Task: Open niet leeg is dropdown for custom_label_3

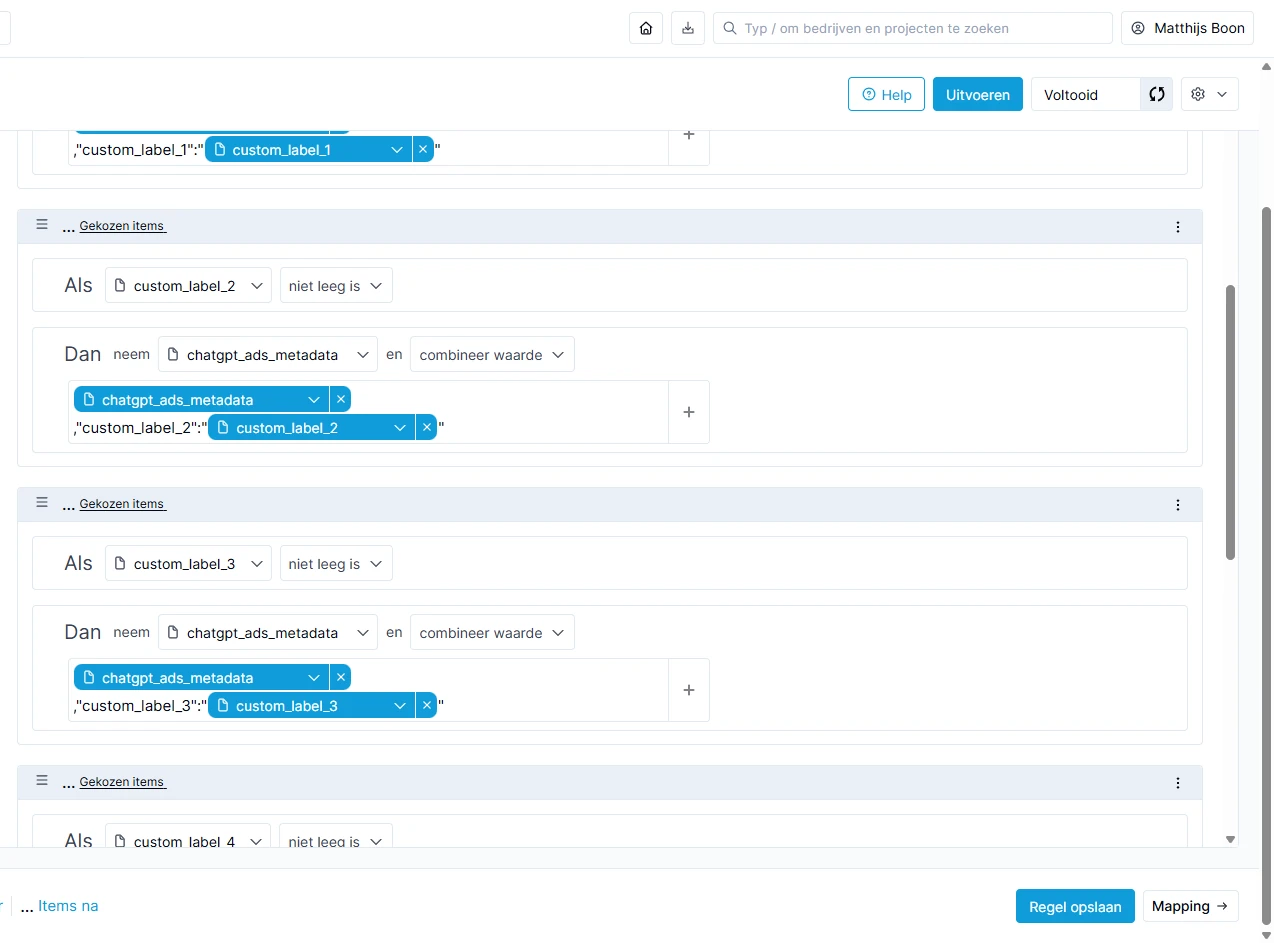Action: (336, 564)
